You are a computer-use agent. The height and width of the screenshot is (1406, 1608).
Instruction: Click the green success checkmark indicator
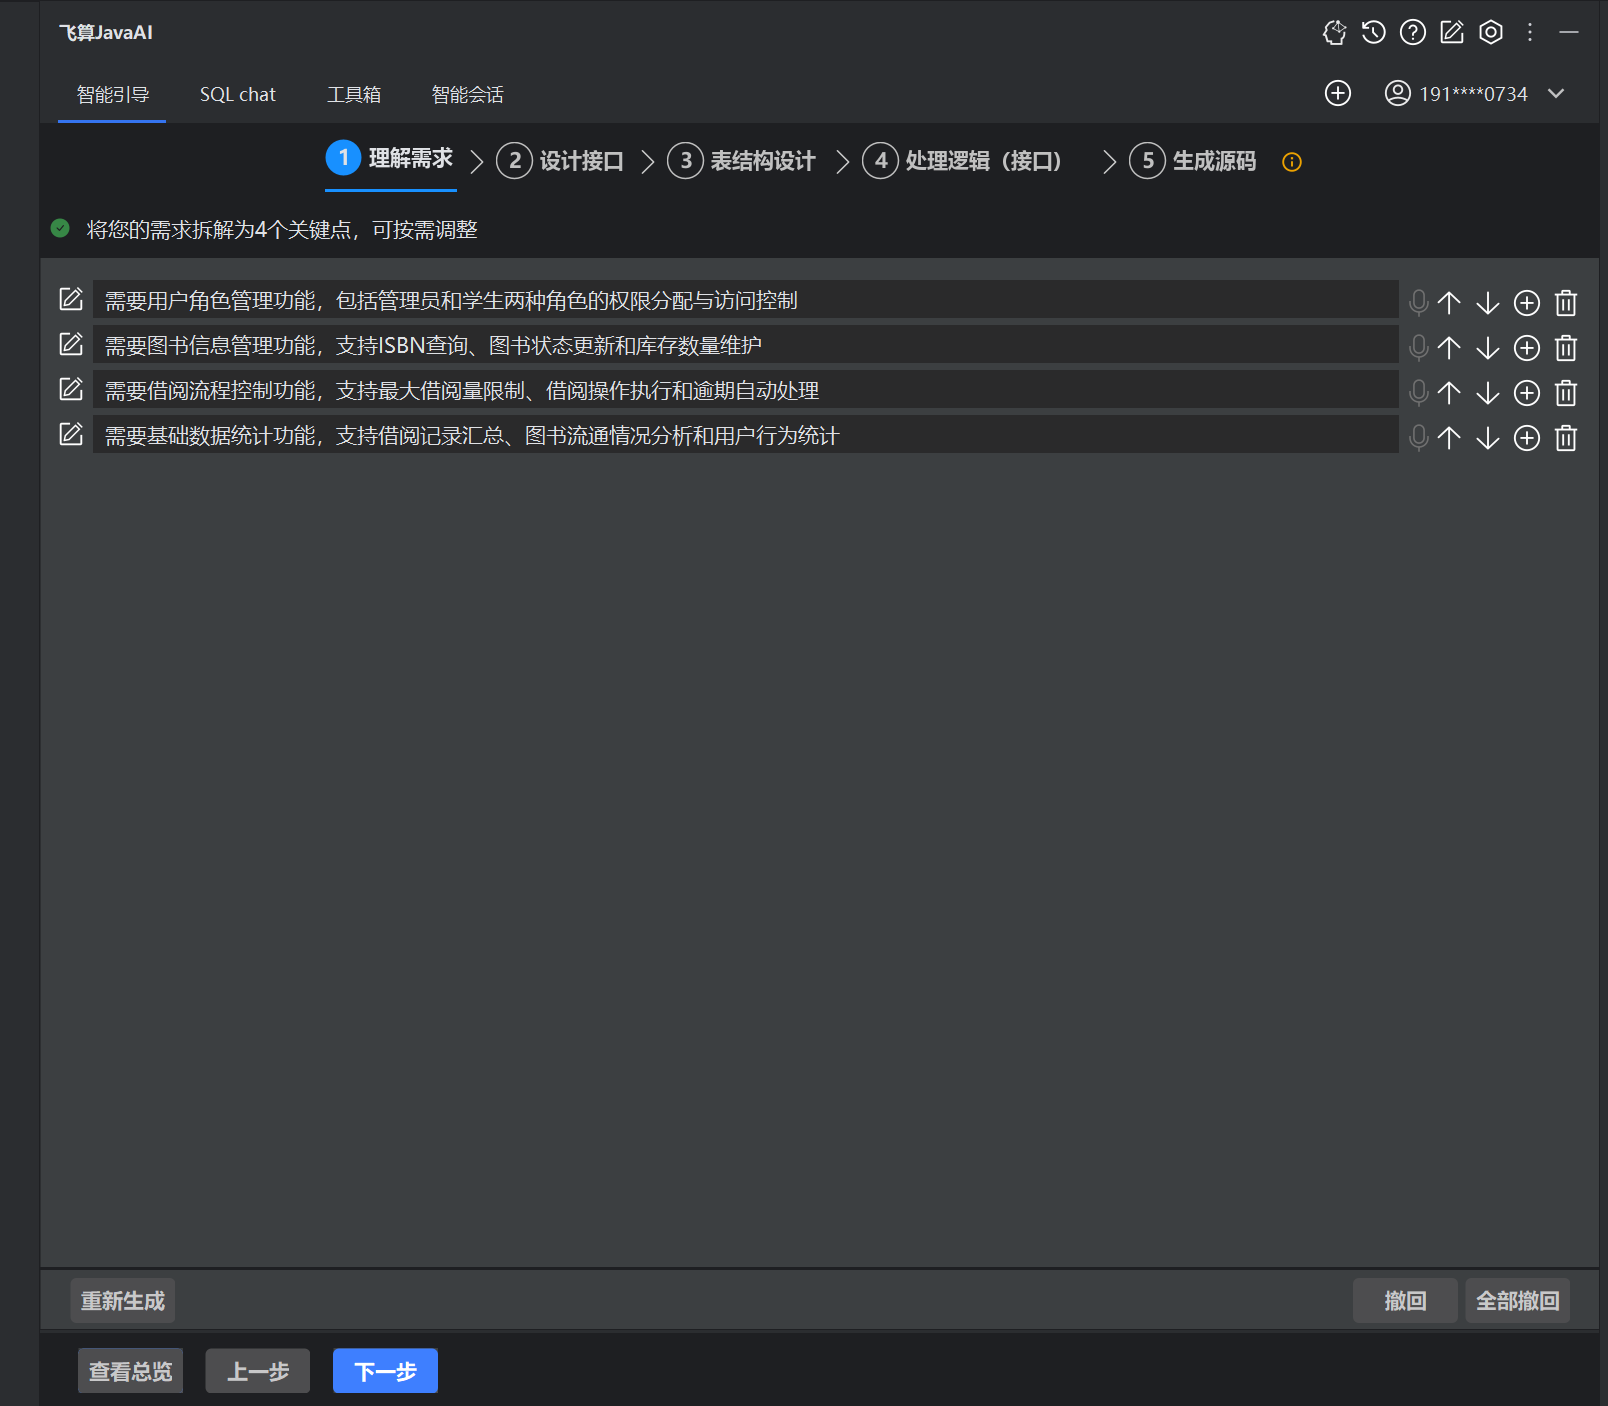[60, 228]
